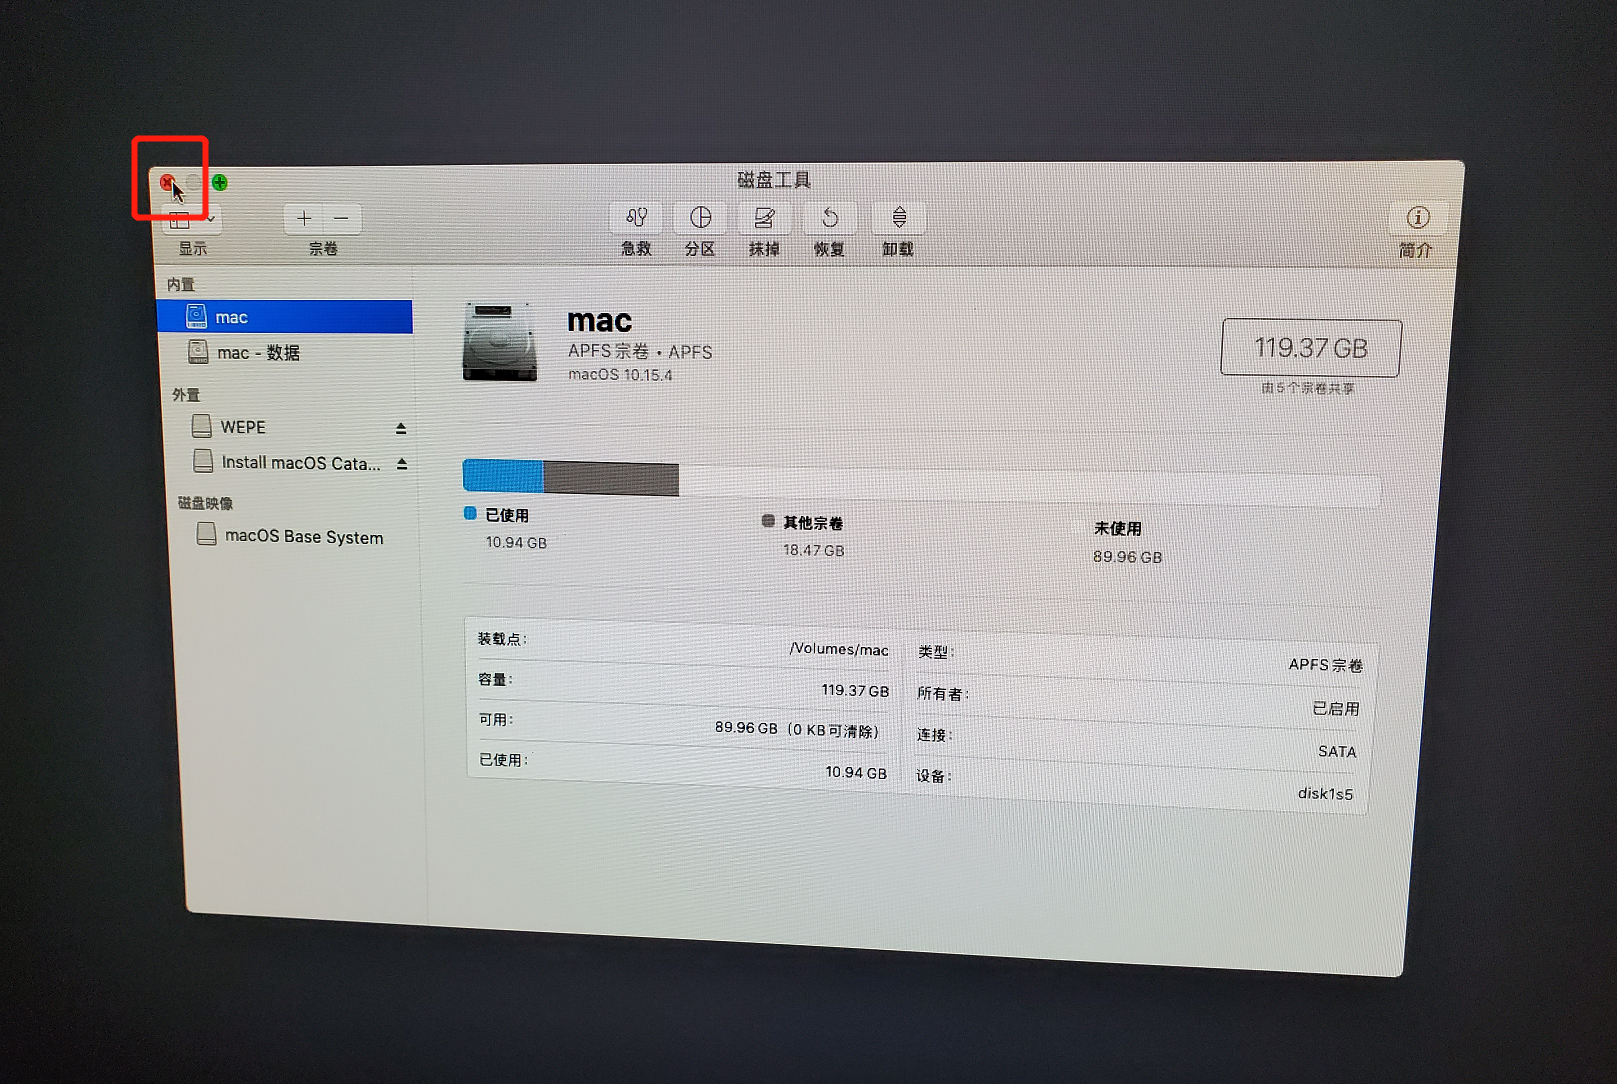Click the 'macOS 10.15.4' version text
Image resolution: width=1617 pixels, height=1084 pixels.
point(620,374)
